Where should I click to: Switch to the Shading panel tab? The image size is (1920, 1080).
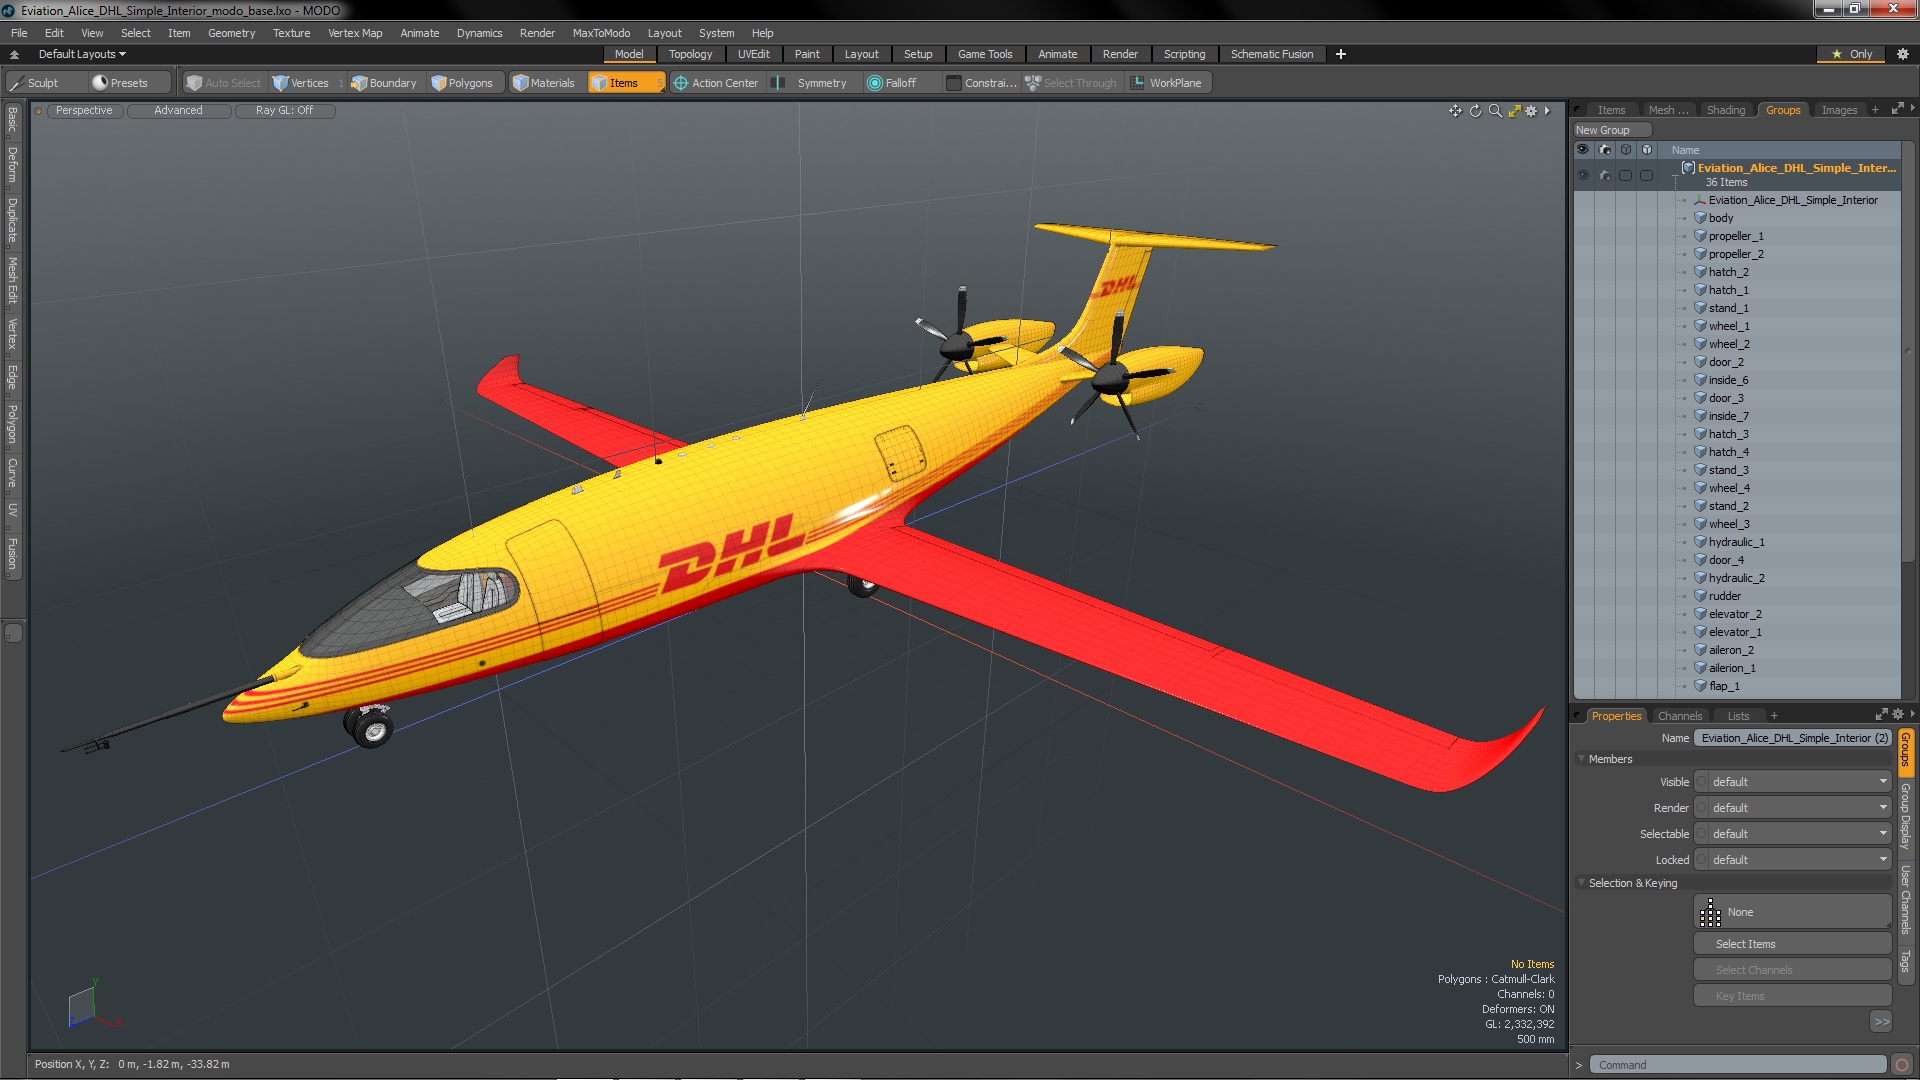click(1725, 110)
